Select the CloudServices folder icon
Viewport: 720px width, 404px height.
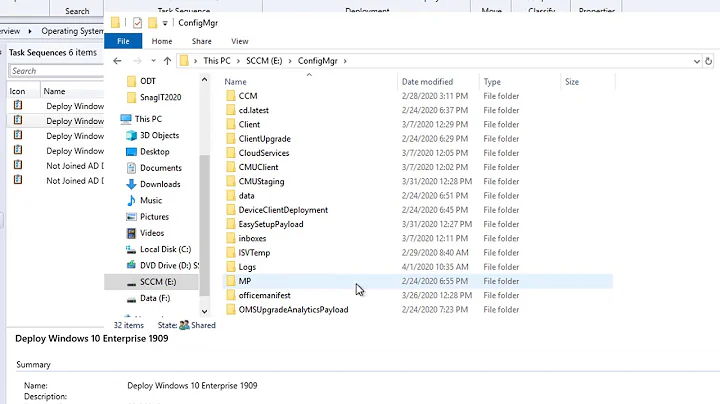click(231, 153)
